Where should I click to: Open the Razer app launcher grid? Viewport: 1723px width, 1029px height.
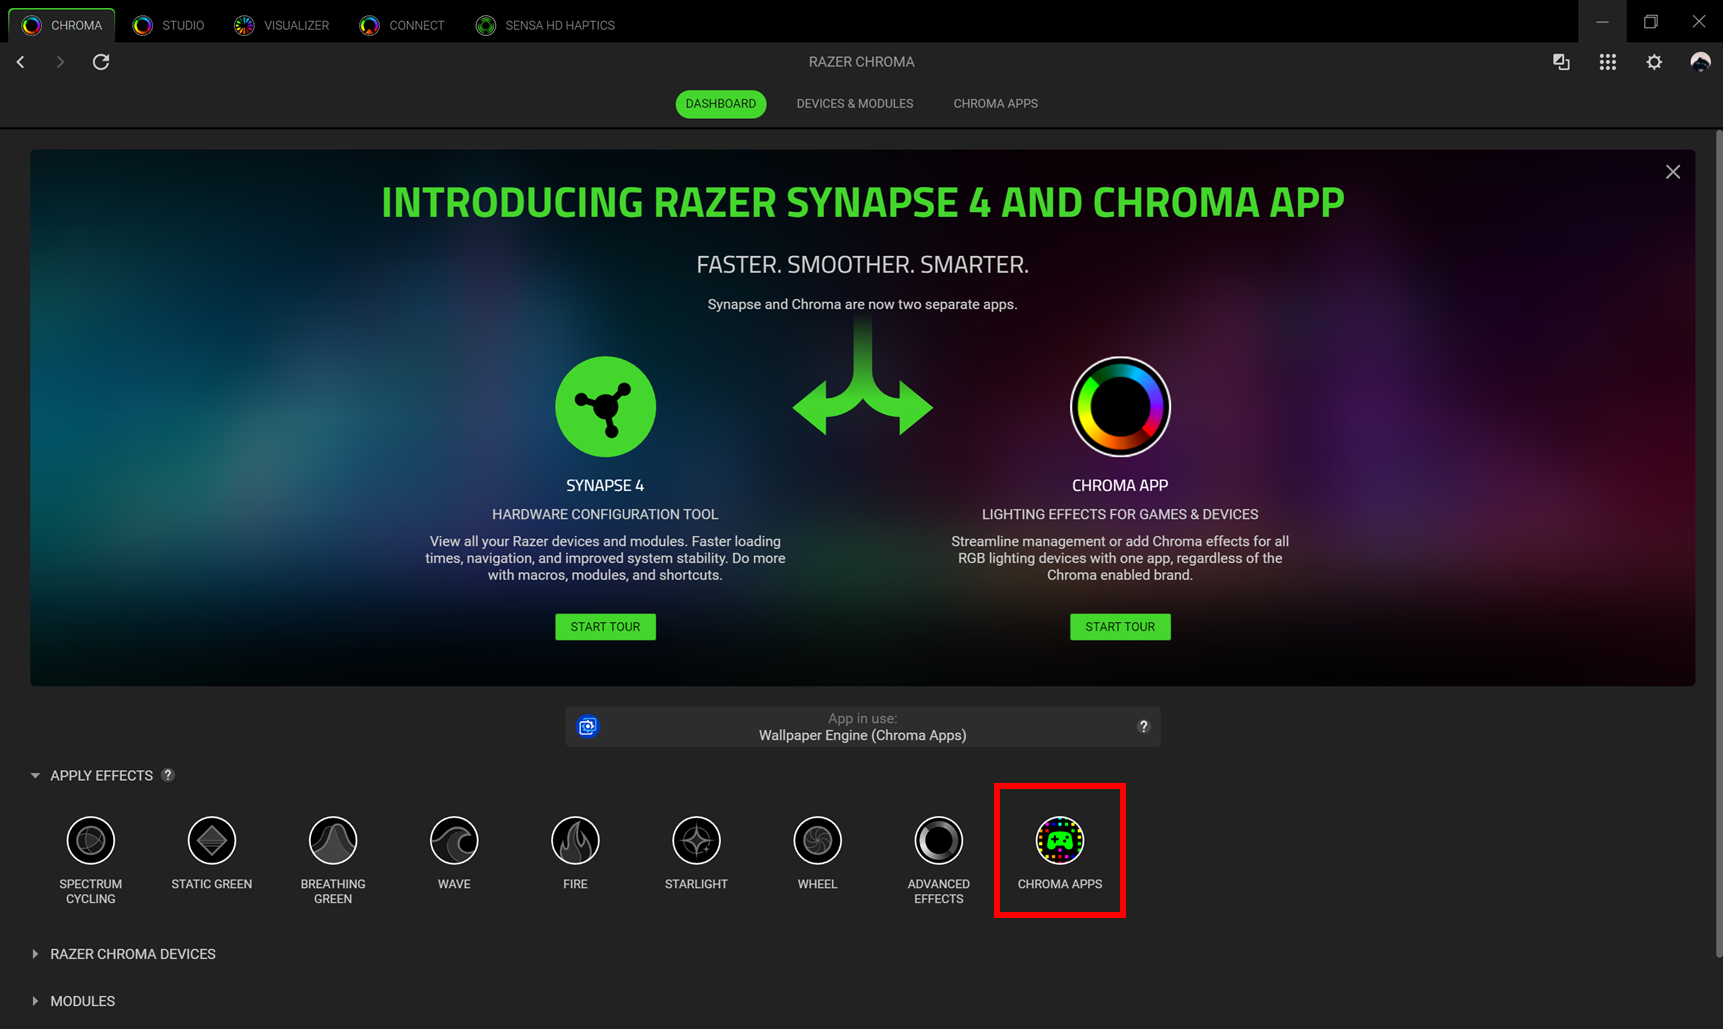click(x=1608, y=61)
